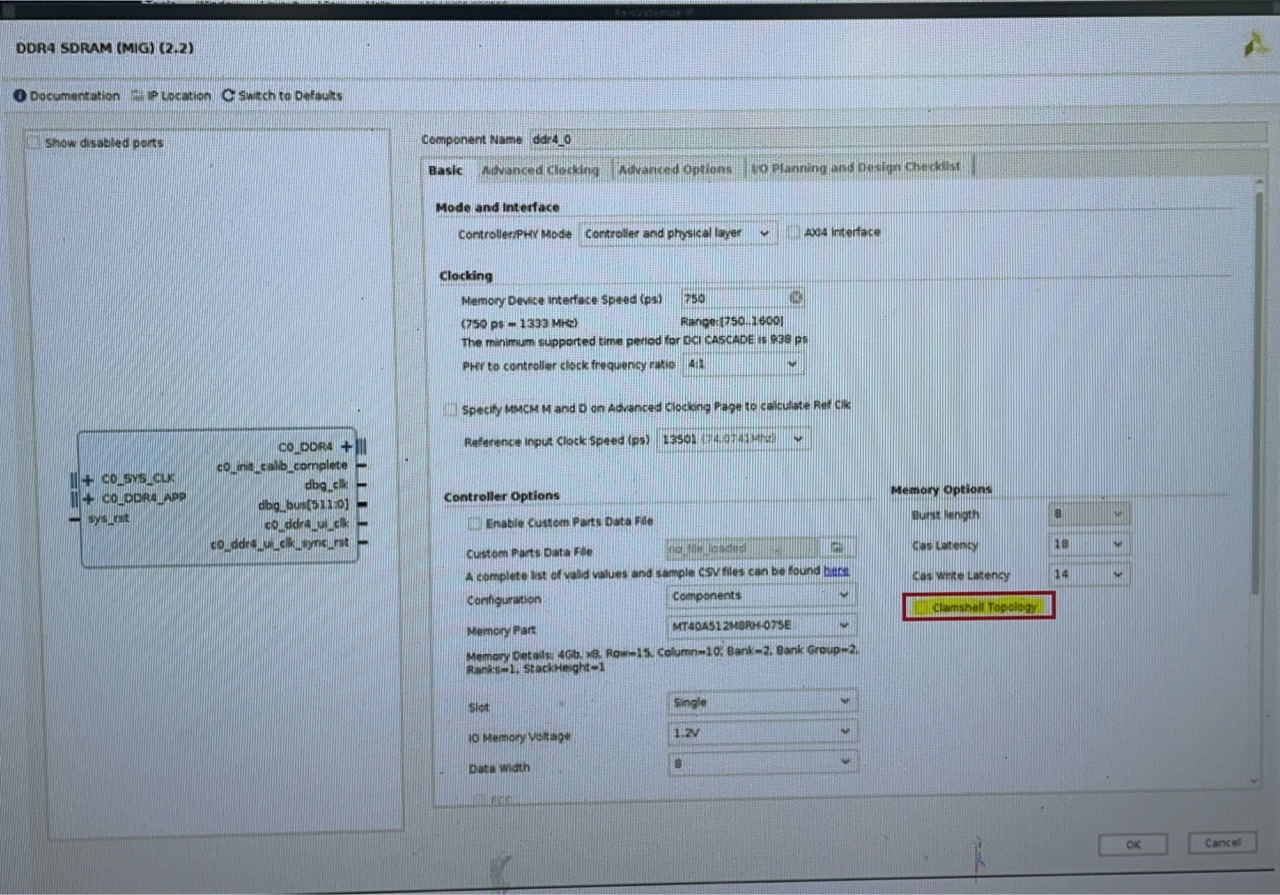This screenshot has width=1280, height=895.
Task: Confirm settings with the OK button
Action: 1132,843
